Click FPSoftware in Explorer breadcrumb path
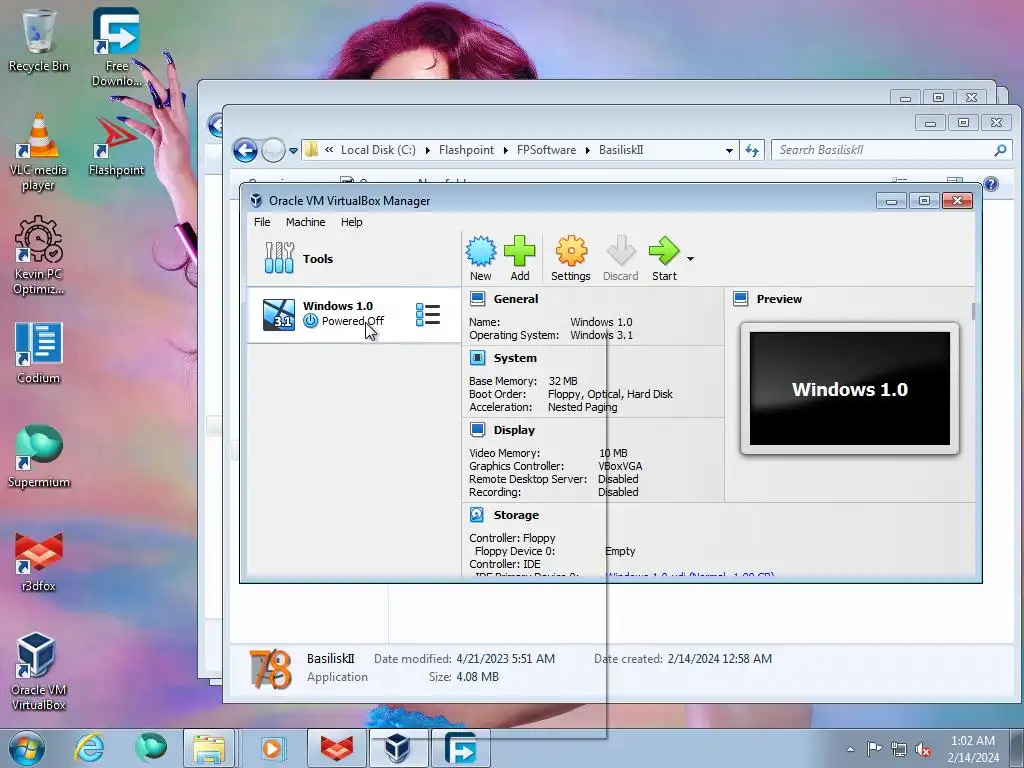 click(x=547, y=150)
